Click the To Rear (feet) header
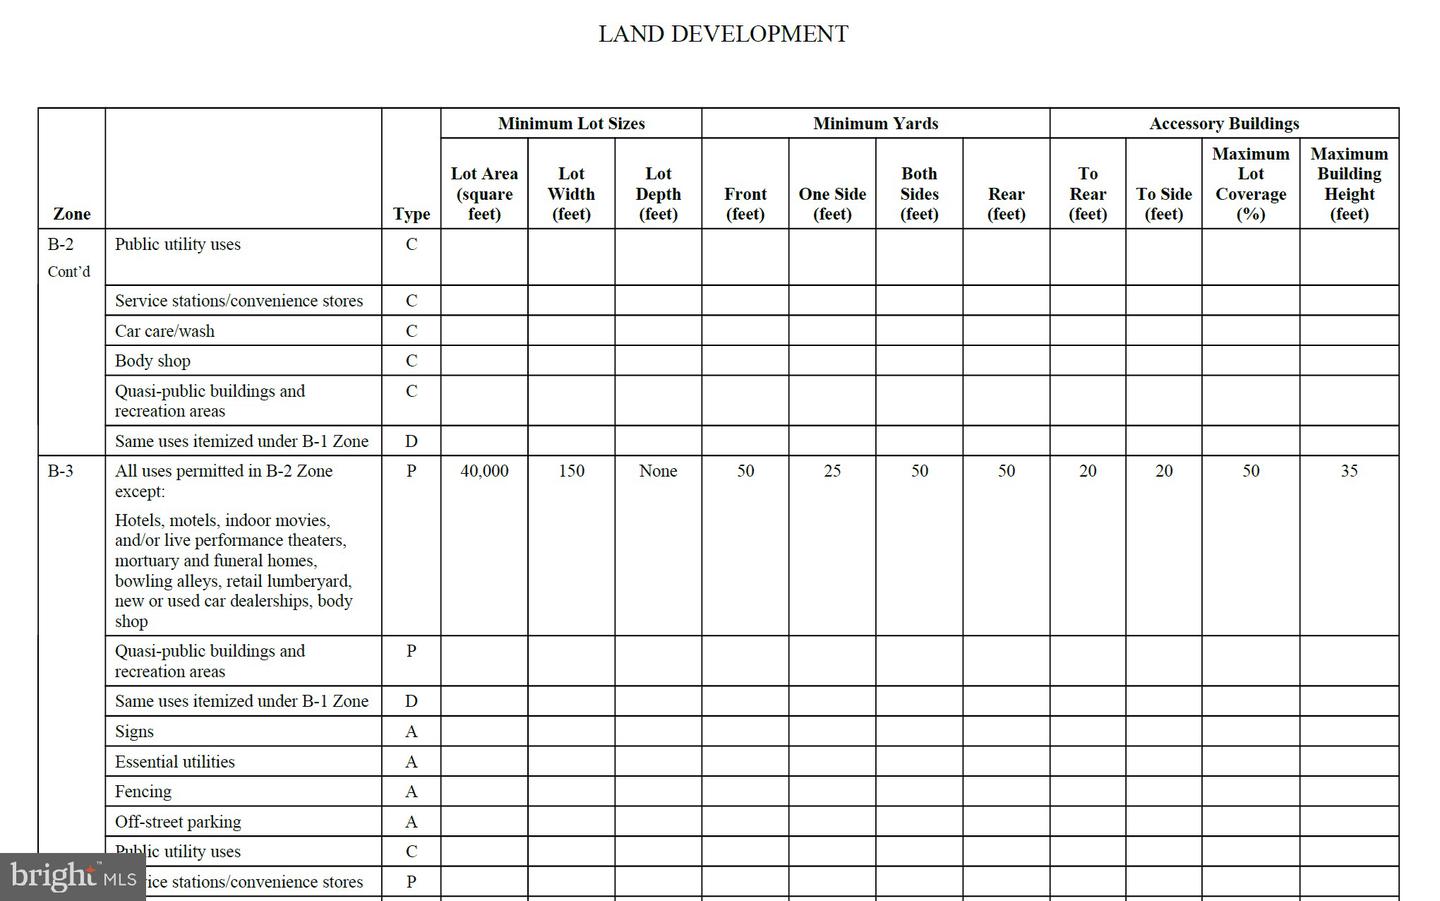The height and width of the screenshot is (901, 1440). tap(1088, 194)
